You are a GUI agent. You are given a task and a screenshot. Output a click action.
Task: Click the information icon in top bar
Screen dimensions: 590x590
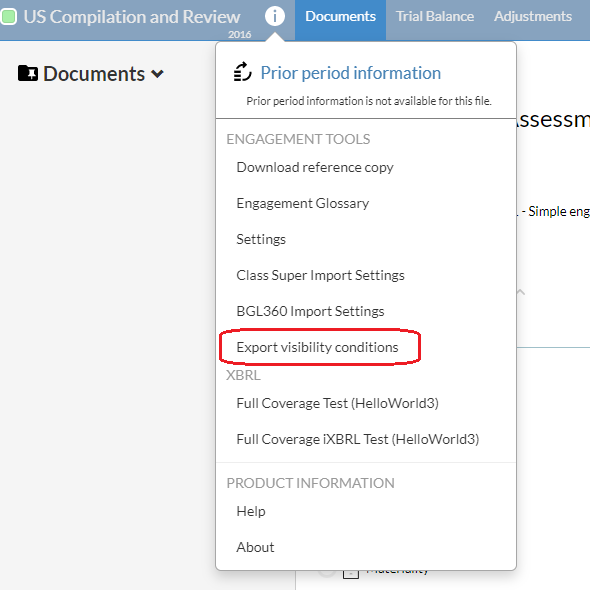pyautogui.click(x=275, y=16)
